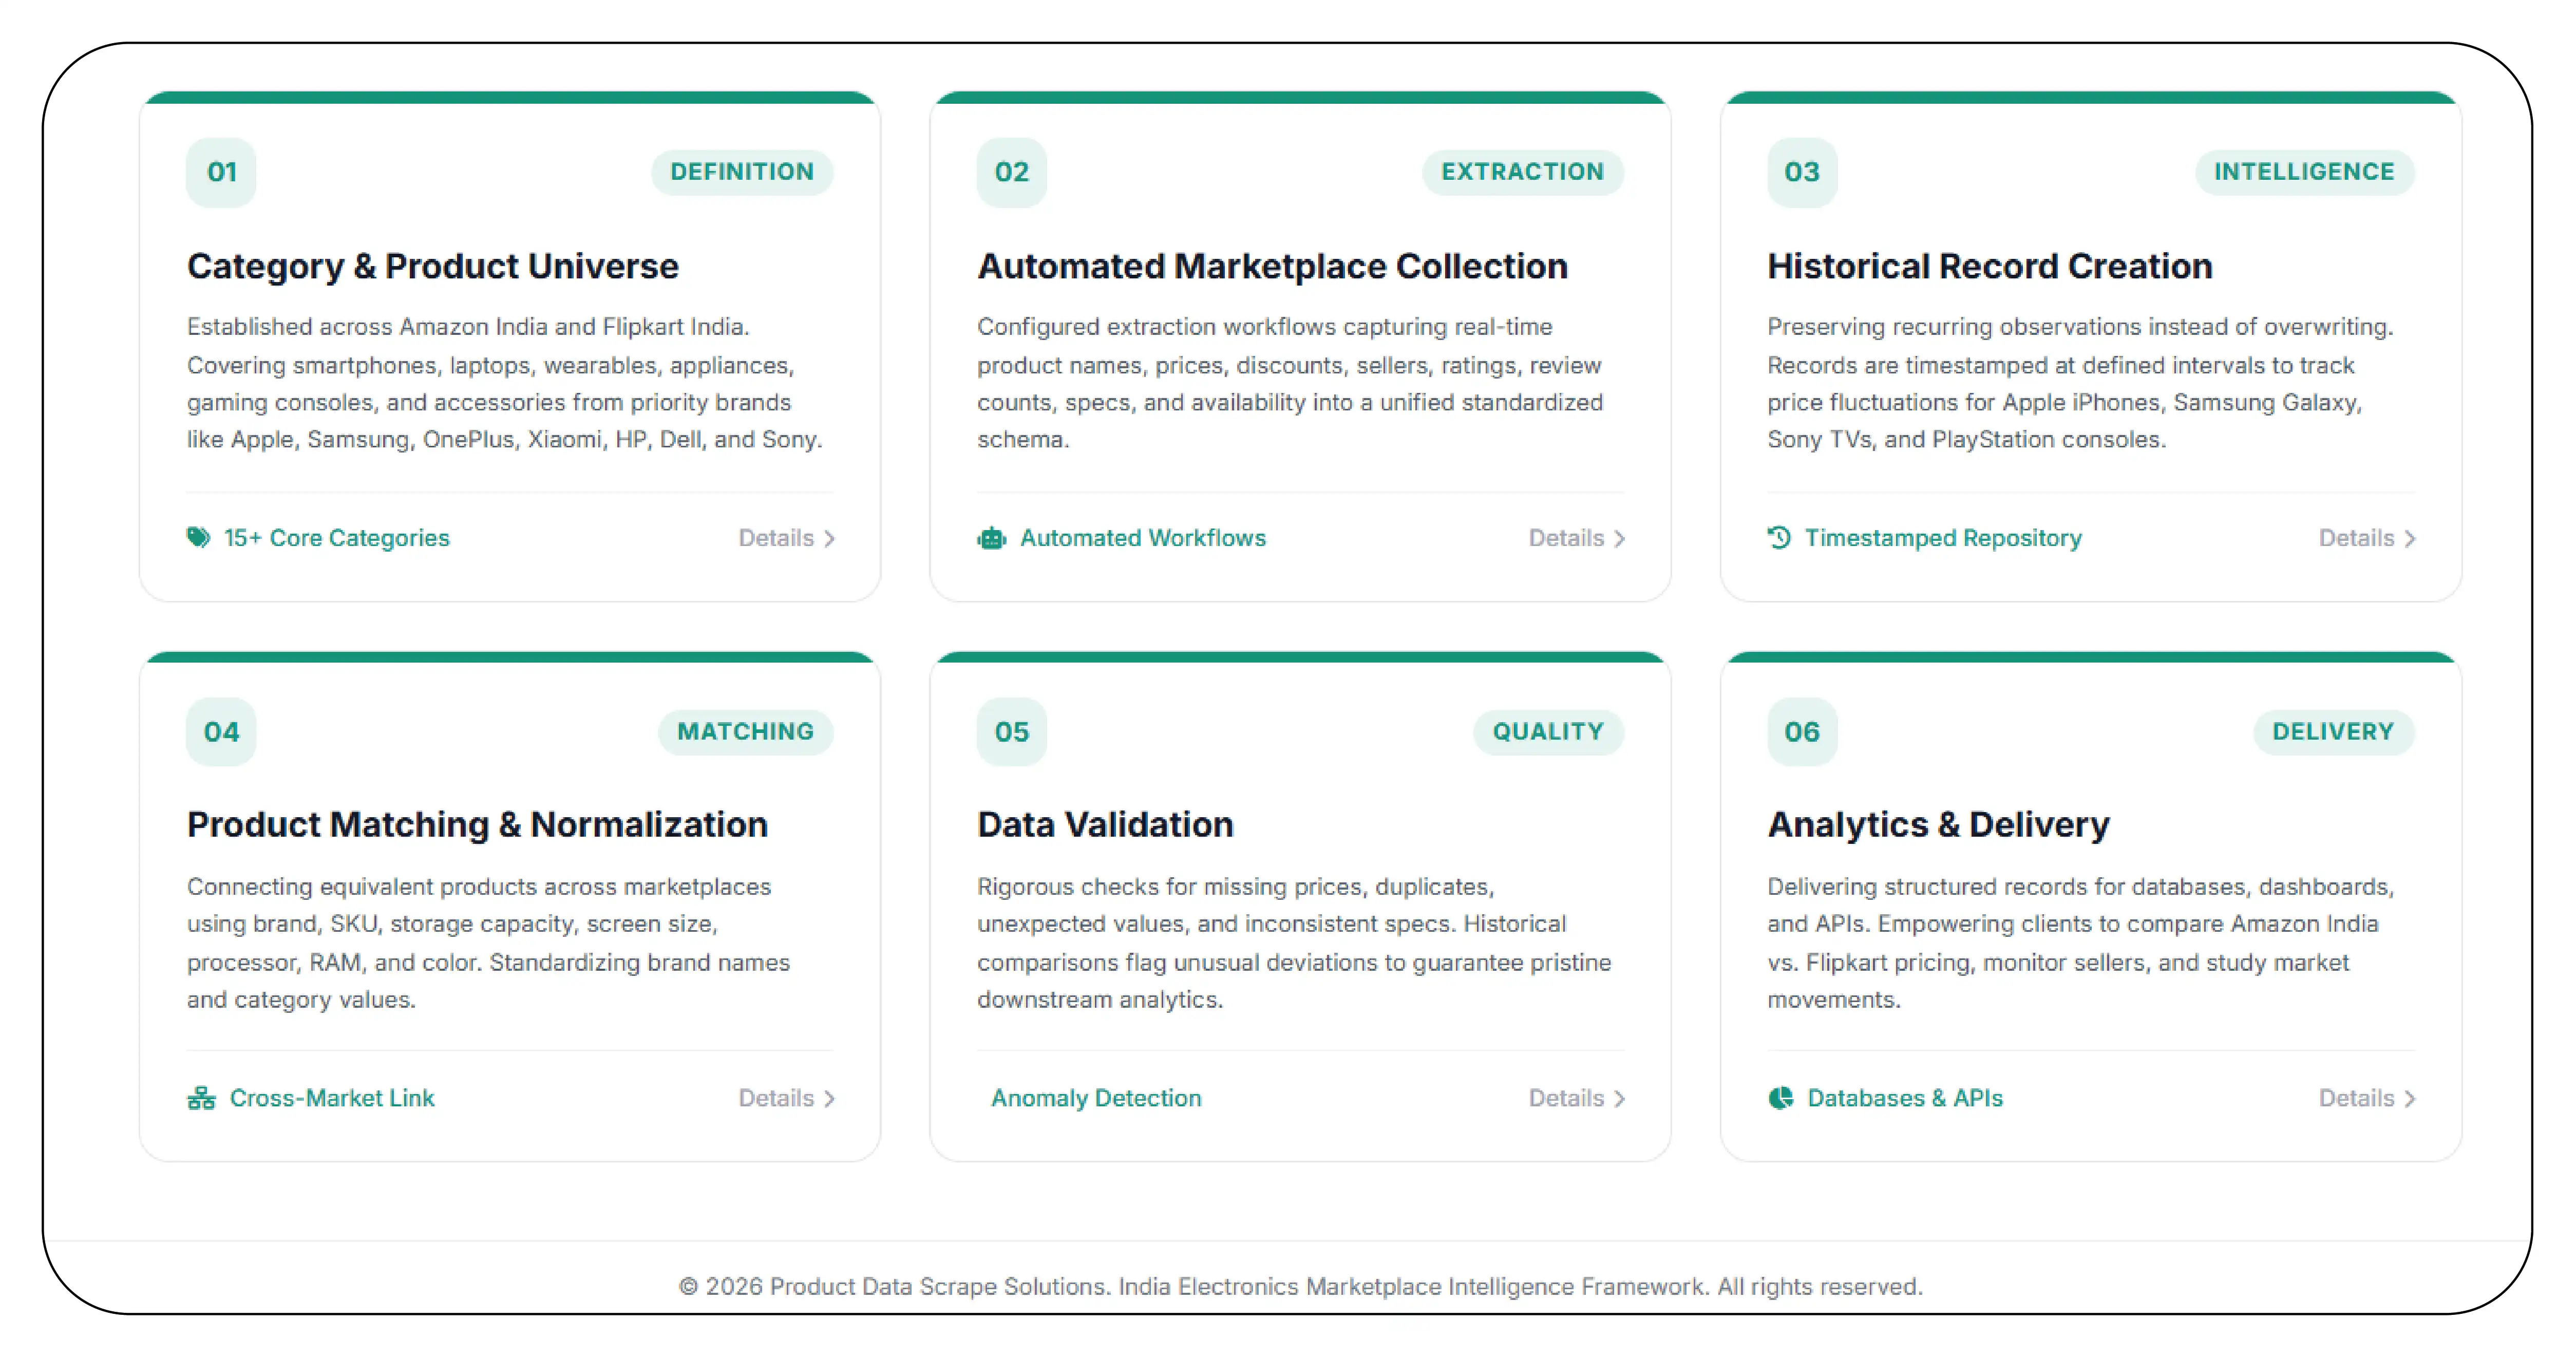This screenshot has height=1357, width=2576.
Task: Click the DELIVERY tag badge
Action: [2333, 732]
